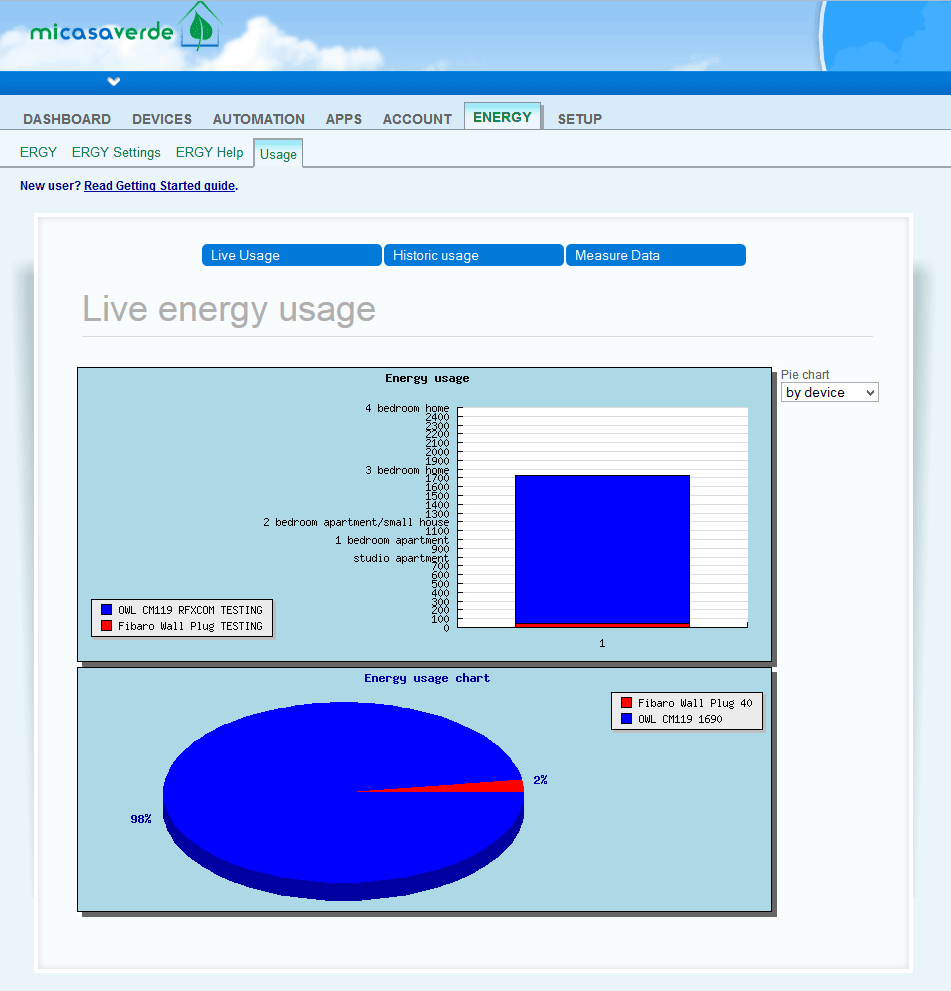This screenshot has width=951, height=991.
Task: Click the Read Getting Started guide link
Action: pyautogui.click(x=159, y=186)
